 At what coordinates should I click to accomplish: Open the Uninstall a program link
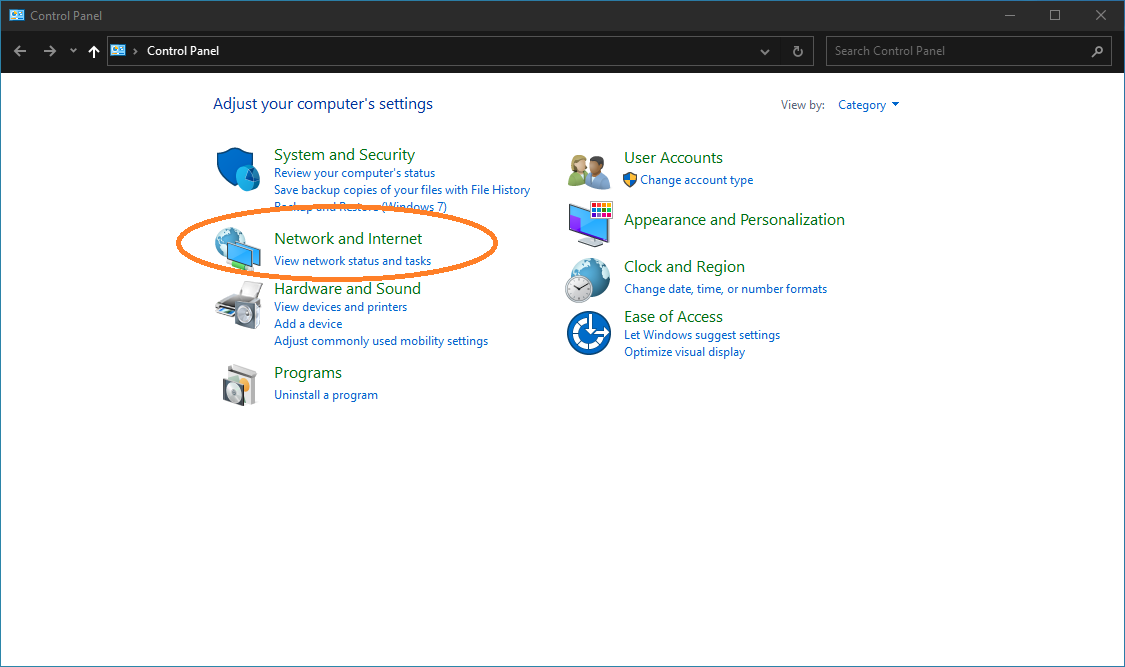tap(326, 395)
